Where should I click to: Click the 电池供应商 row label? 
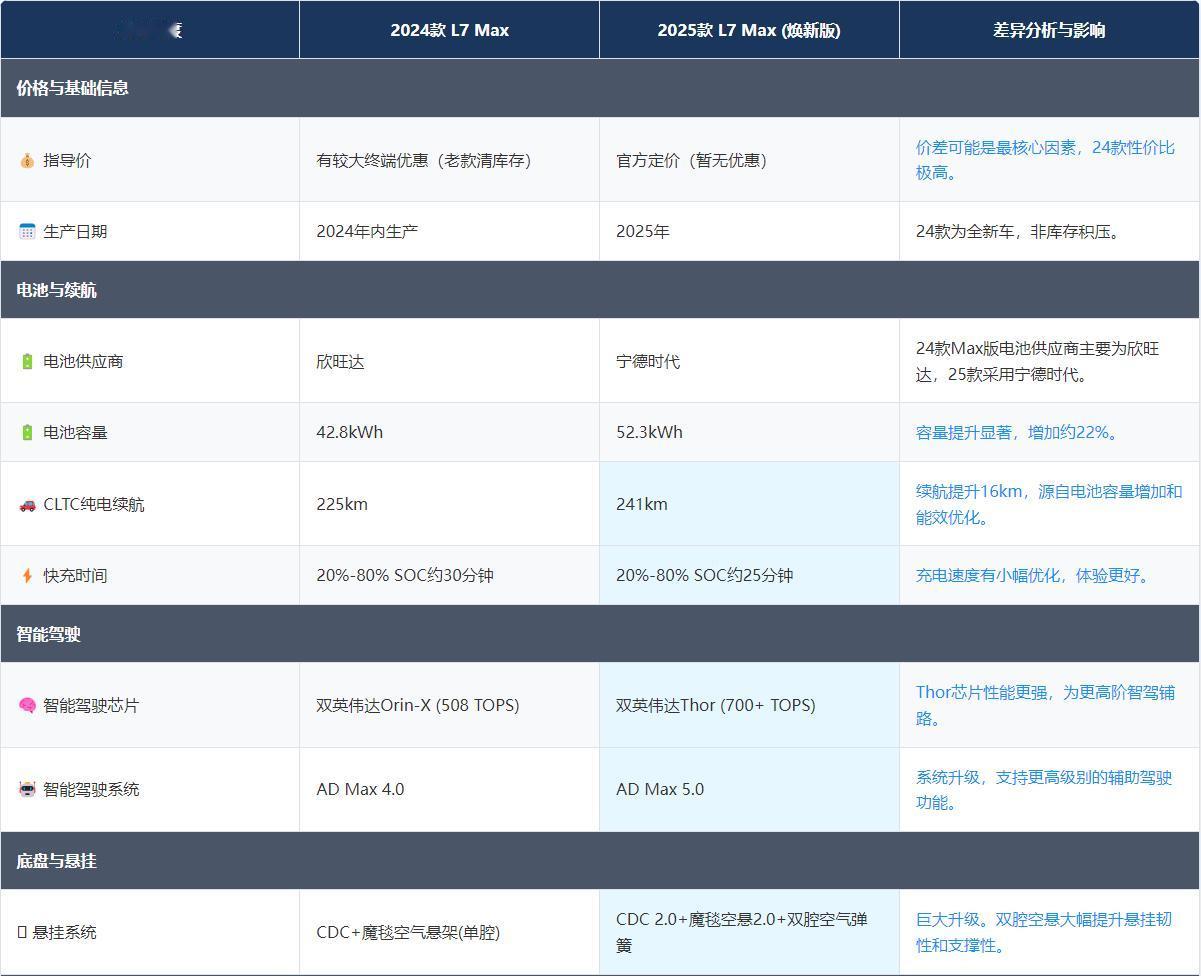(83, 361)
